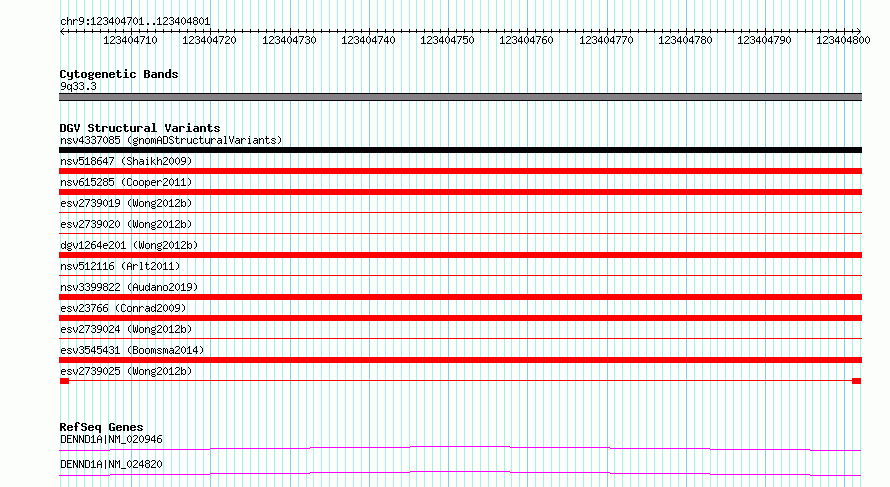Viewport: 890px width, 487px height.
Task: Click ruler position 123404770
Action: click(x=606, y=40)
